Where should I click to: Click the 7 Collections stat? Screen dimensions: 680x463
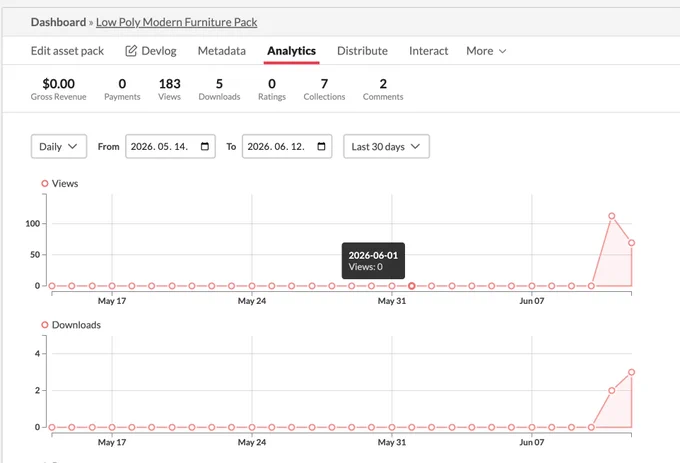pos(324,89)
